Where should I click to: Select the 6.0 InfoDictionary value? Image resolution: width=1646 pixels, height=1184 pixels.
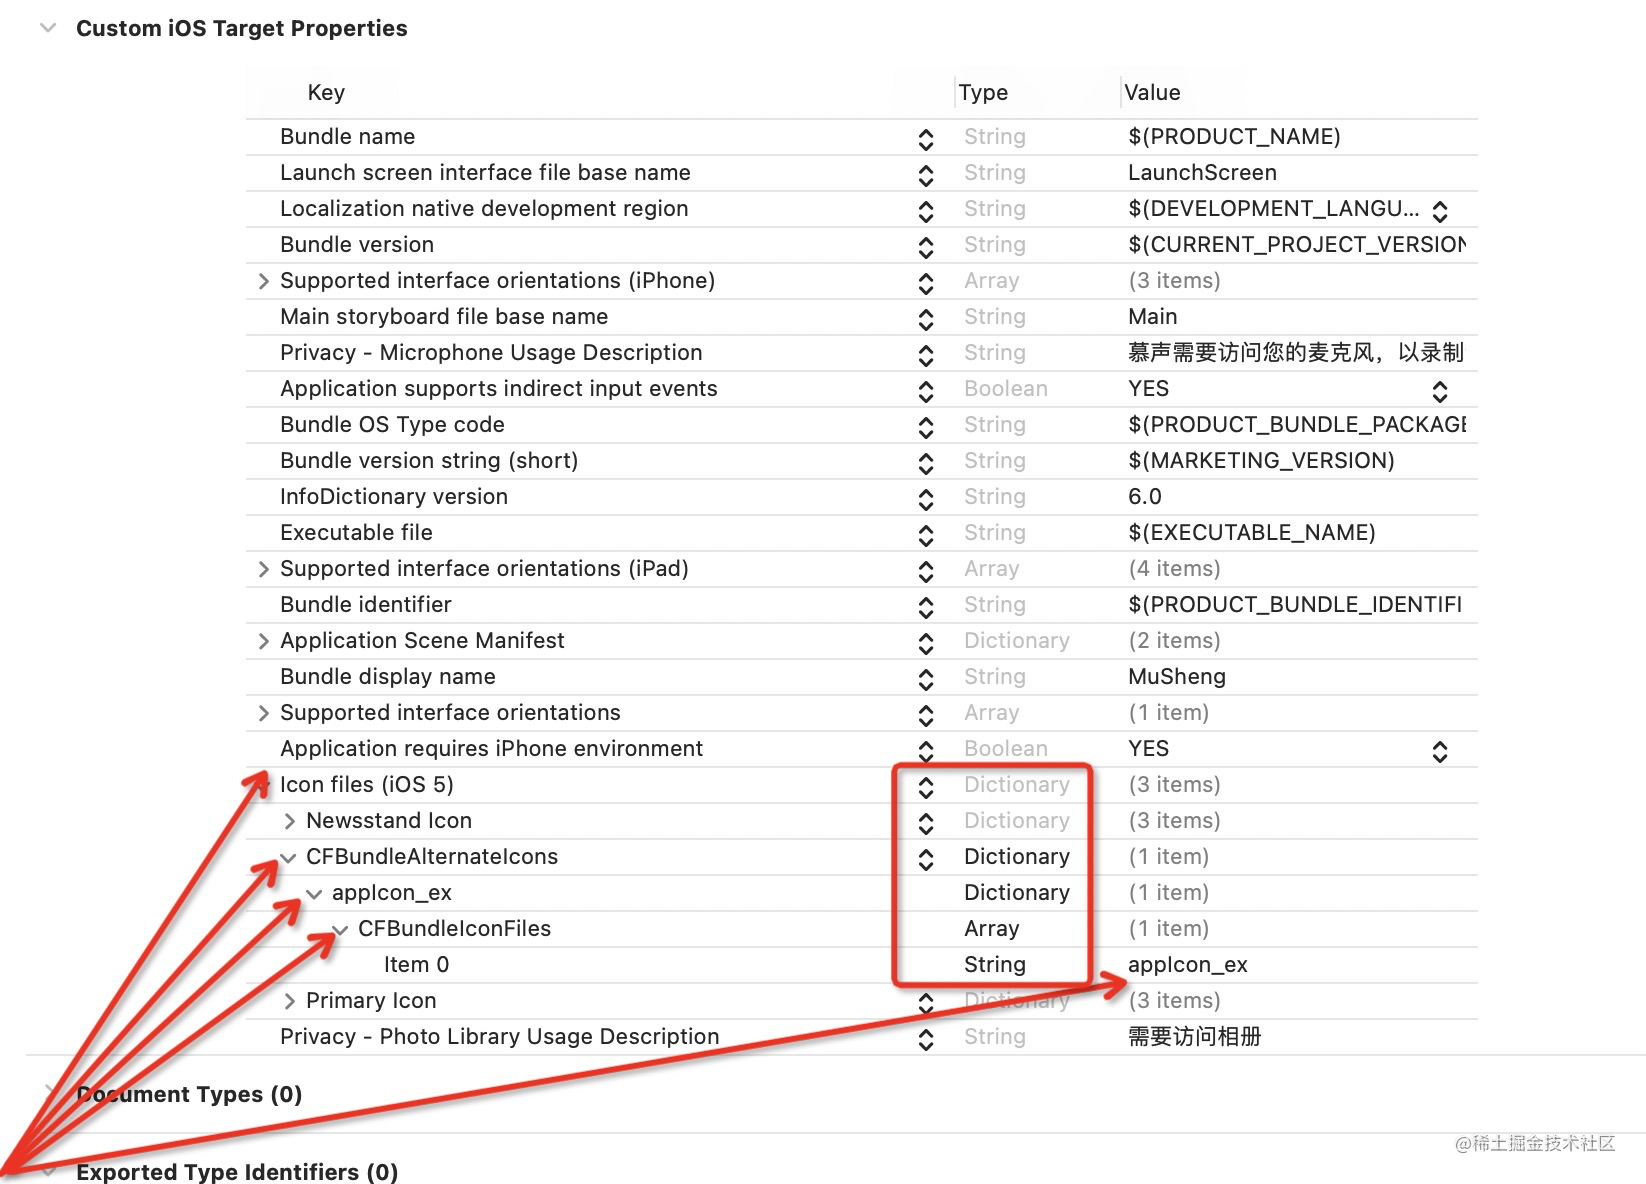pyautogui.click(x=1145, y=497)
